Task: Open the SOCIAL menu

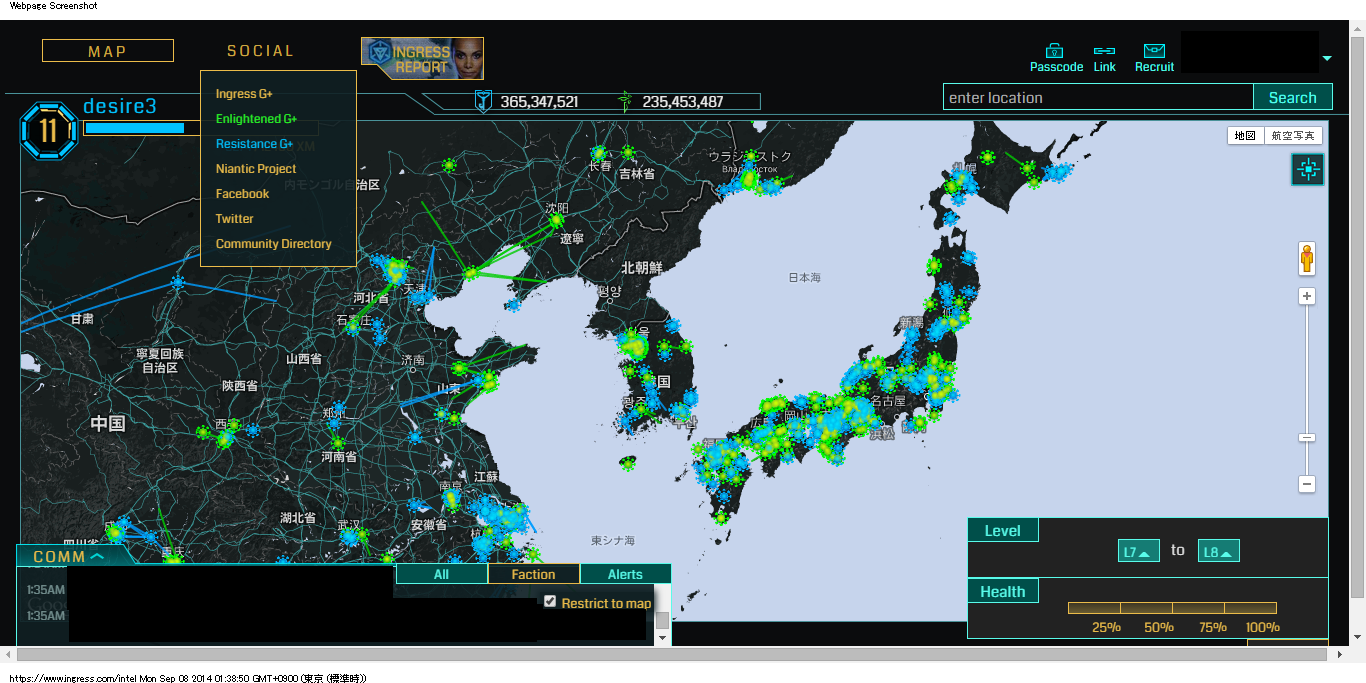Action: click(x=260, y=51)
